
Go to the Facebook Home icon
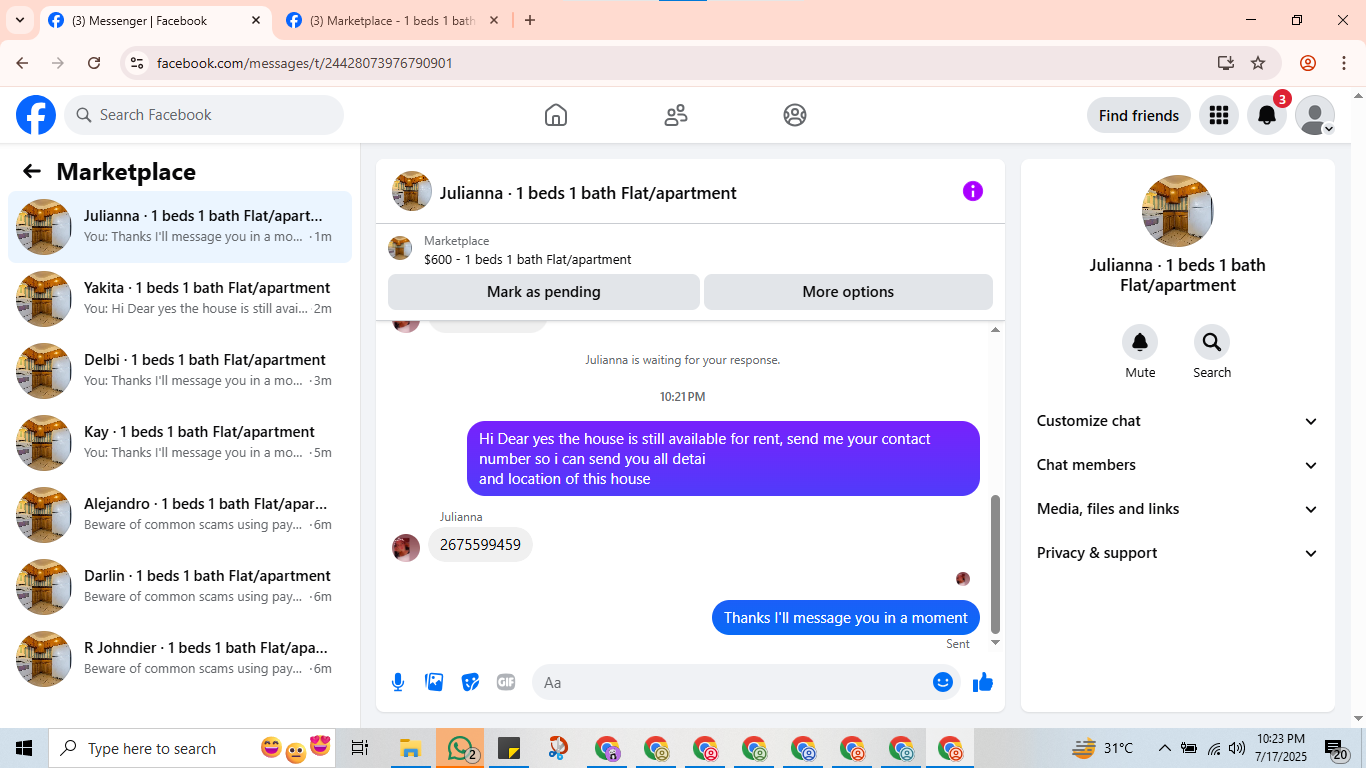pyautogui.click(x=556, y=115)
